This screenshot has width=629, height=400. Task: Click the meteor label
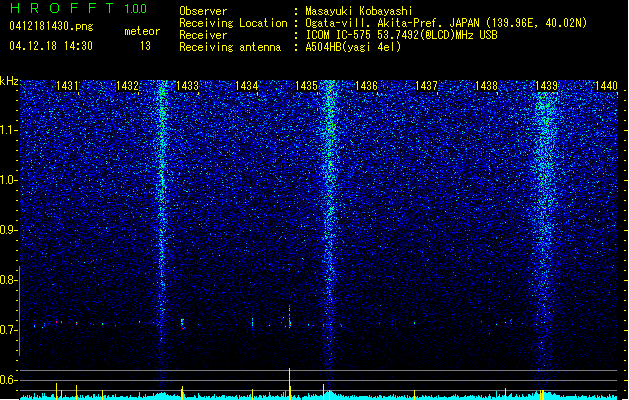click(x=142, y=31)
